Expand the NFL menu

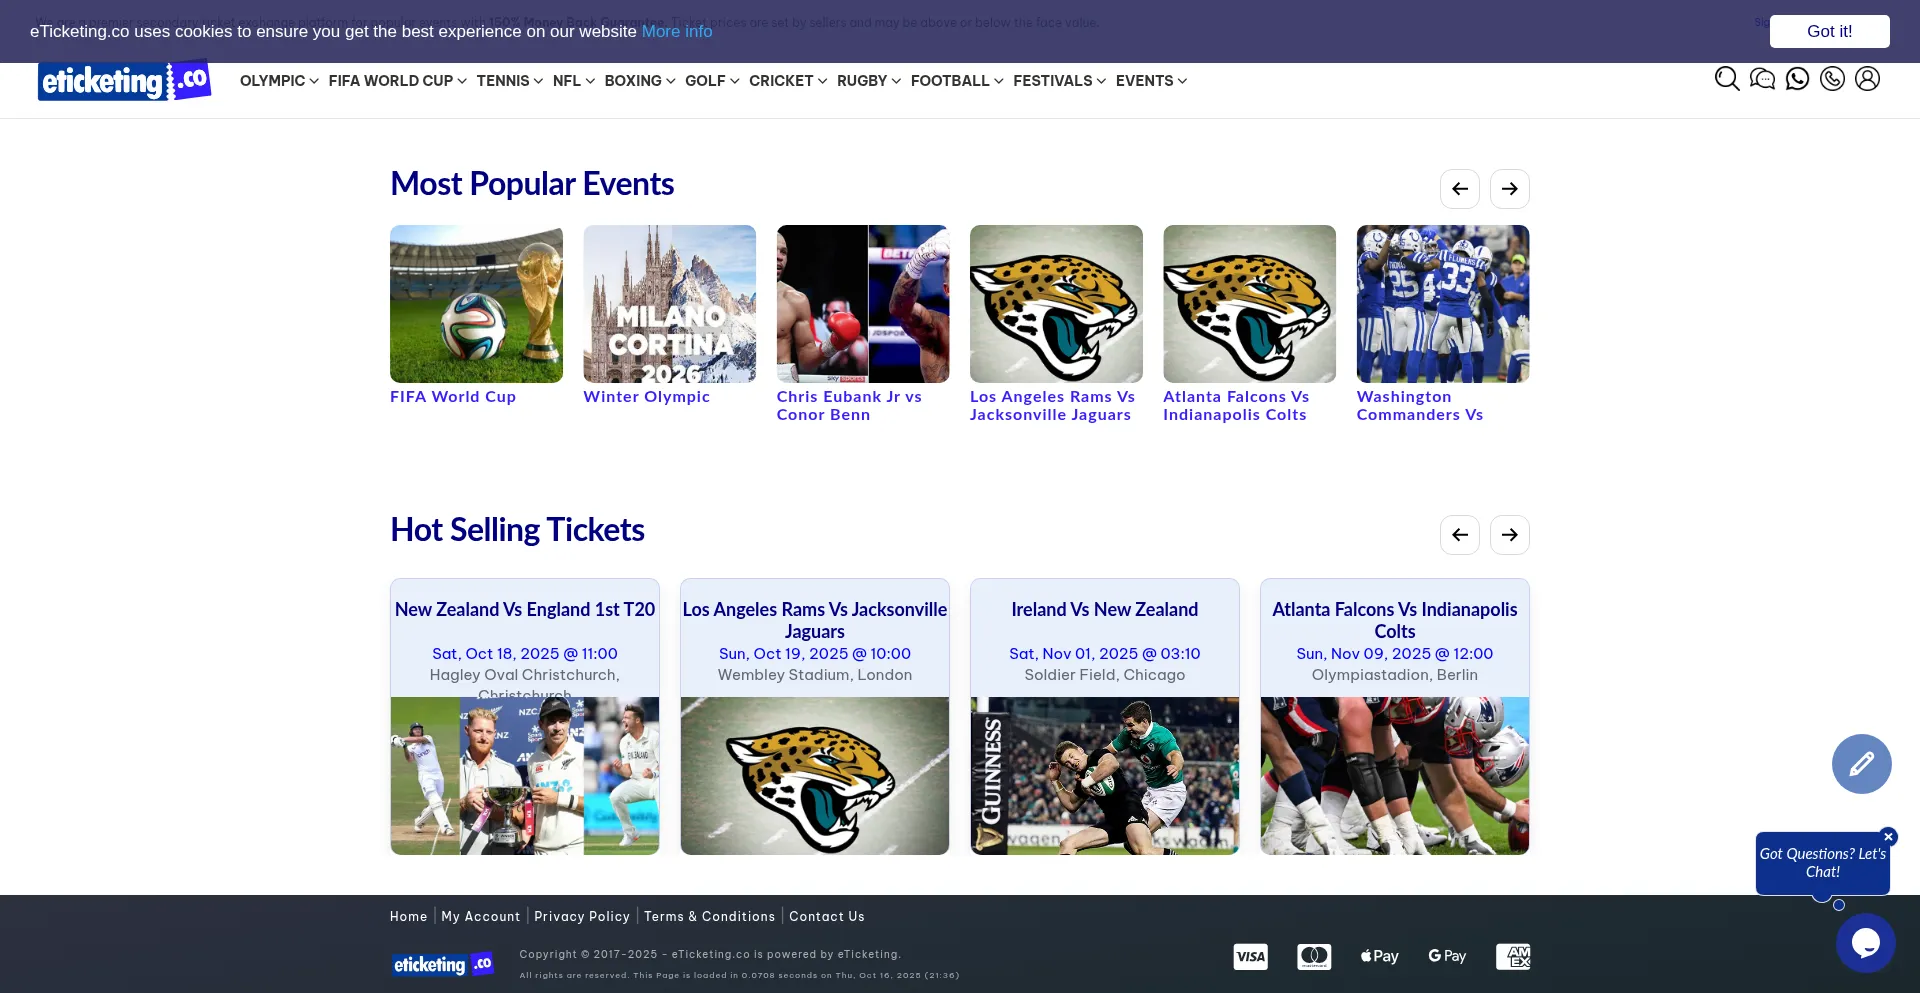574,81
